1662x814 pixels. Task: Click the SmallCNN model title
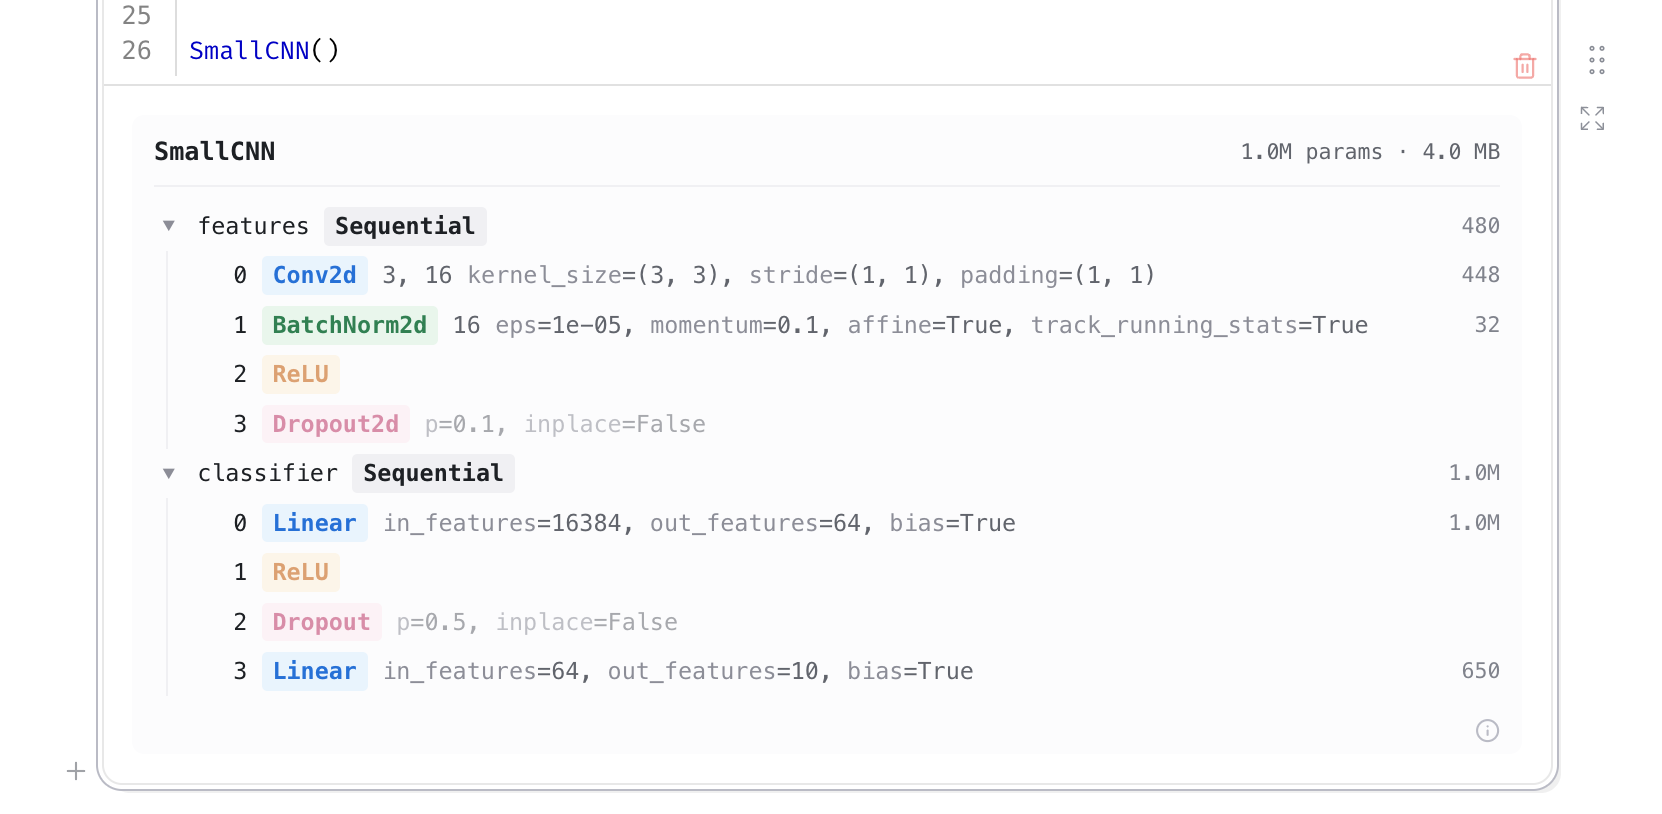(214, 151)
